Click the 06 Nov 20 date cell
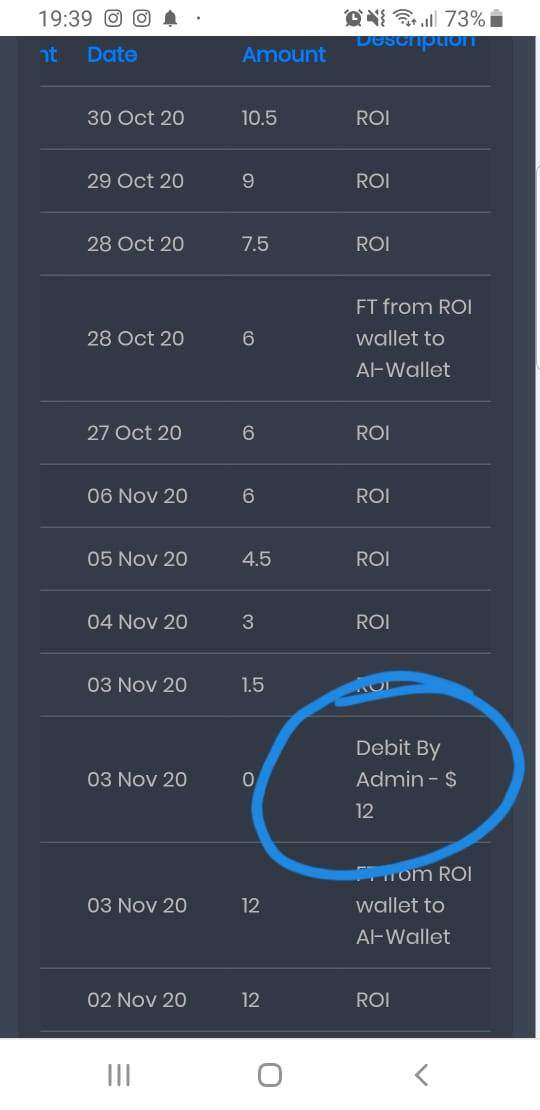Image resolution: width=540 pixels, height=1110 pixels. point(137,496)
